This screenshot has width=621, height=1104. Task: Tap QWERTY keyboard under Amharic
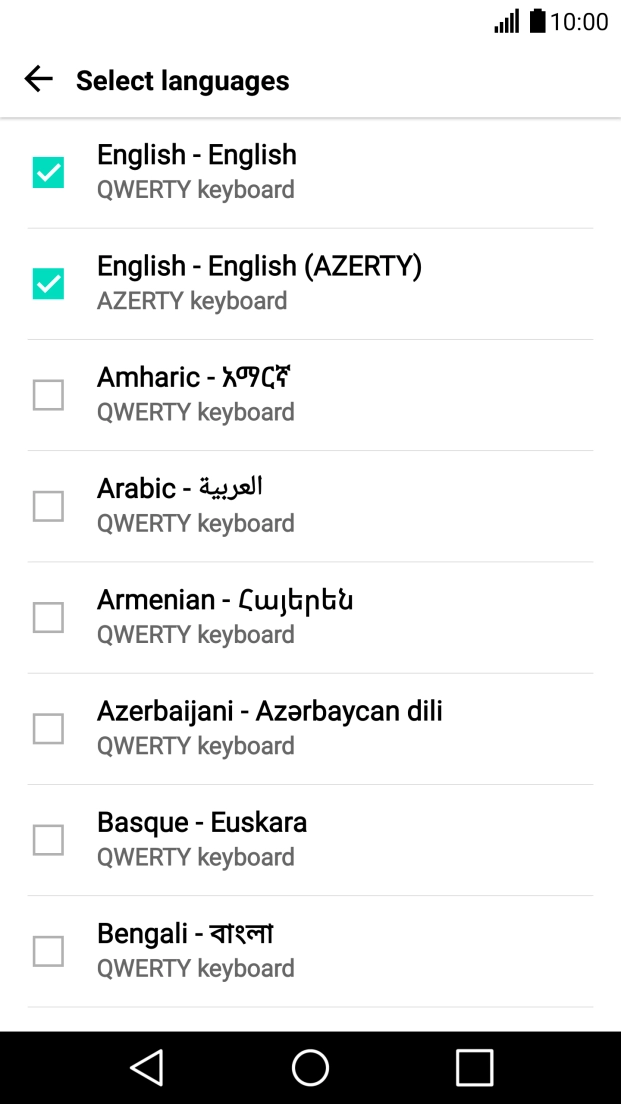[195, 412]
